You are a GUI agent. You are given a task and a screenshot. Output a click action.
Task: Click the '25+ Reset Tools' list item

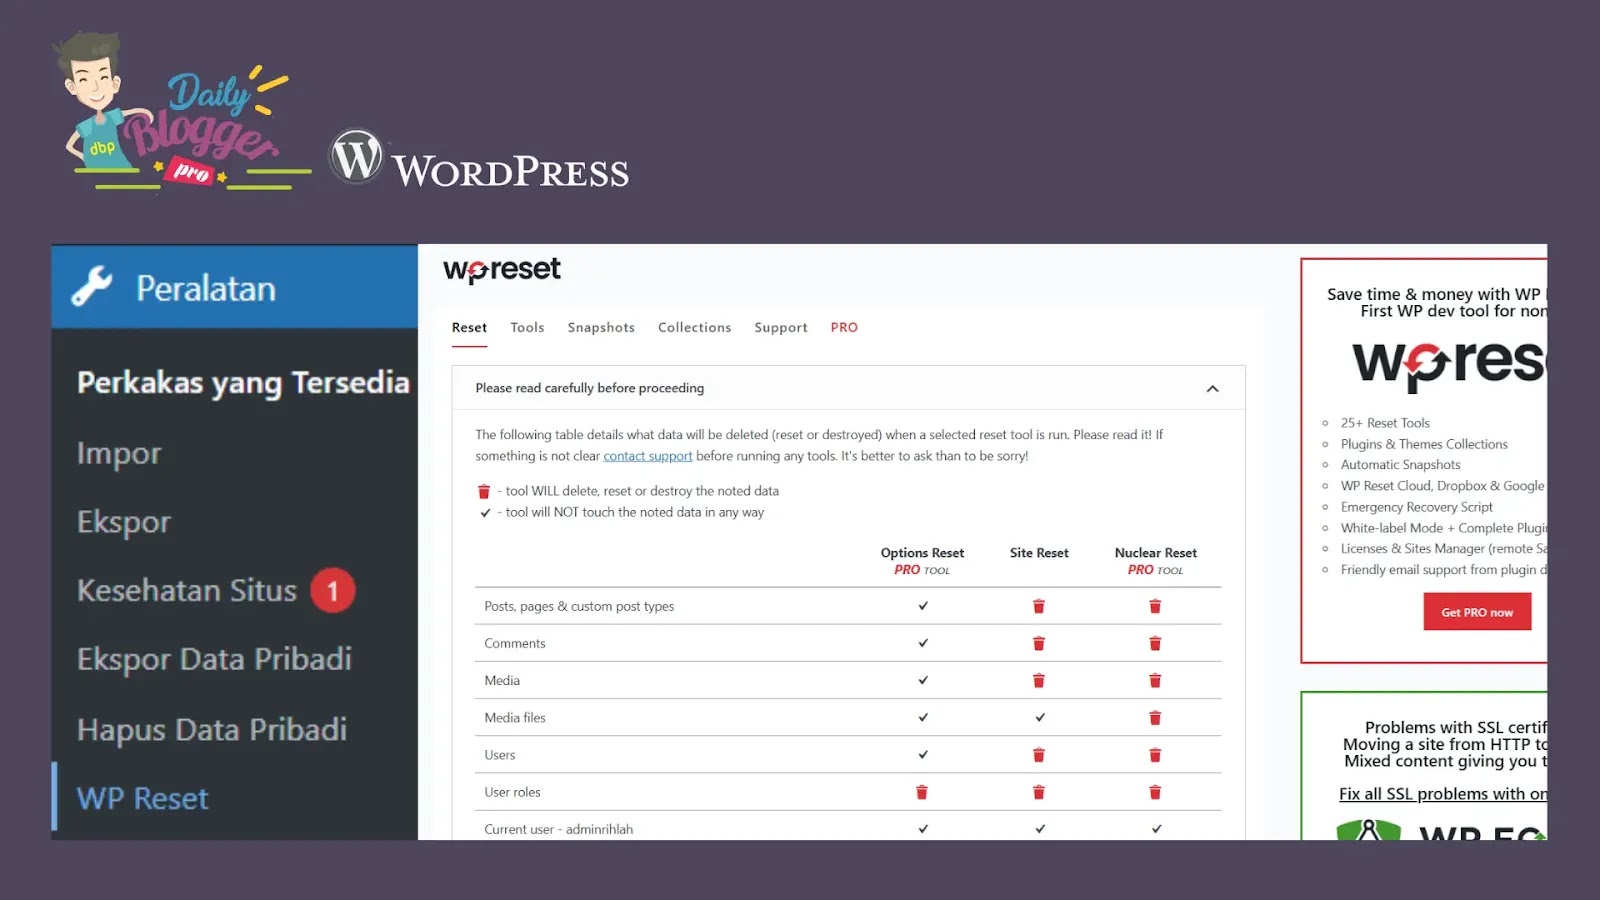pos(1385,423)
